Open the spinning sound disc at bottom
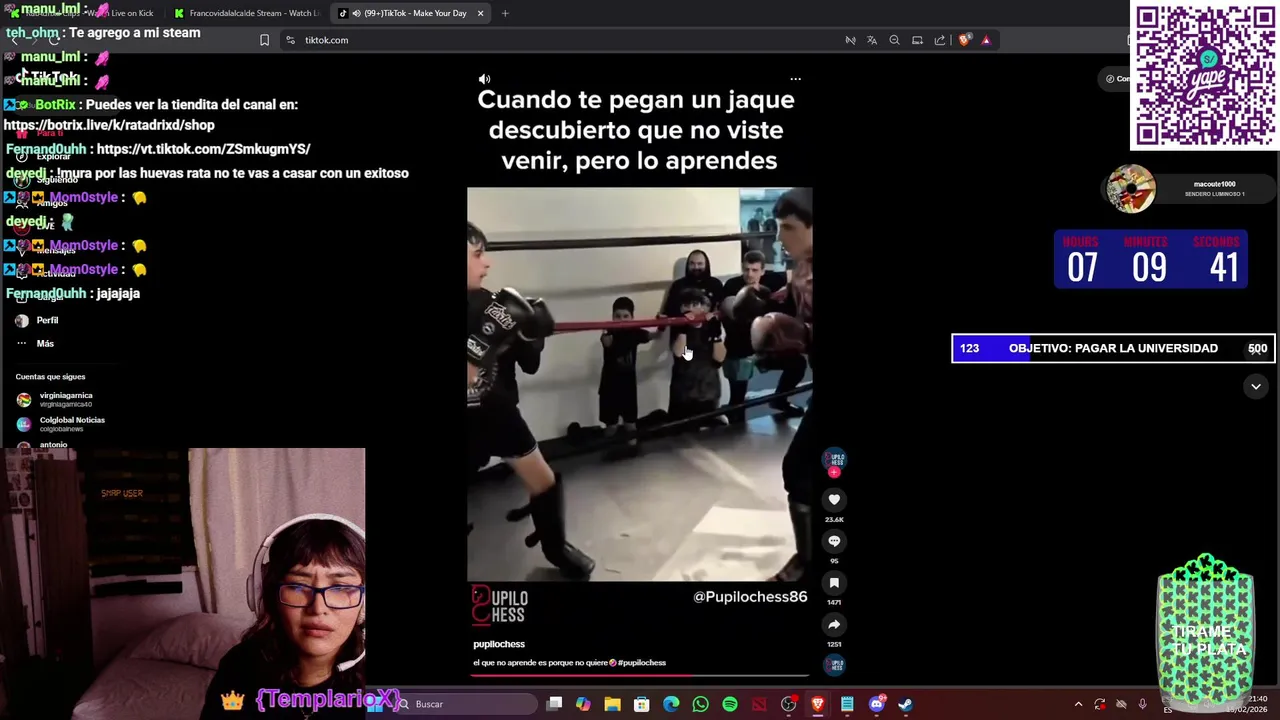The height and width of the screenshot is (720, 1280). coord(836,665)
